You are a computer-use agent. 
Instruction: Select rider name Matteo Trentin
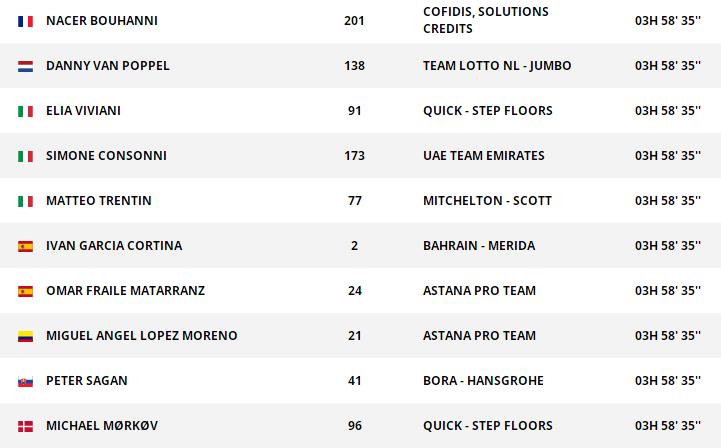click(98, 201)
